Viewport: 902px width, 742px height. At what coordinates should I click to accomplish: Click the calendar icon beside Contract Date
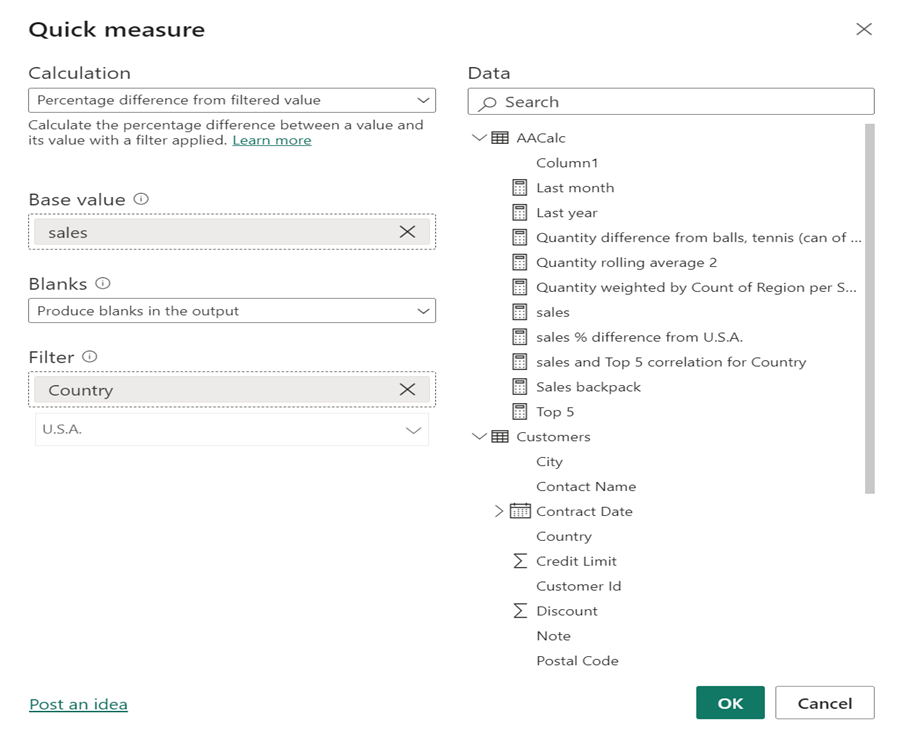point(520,511)
